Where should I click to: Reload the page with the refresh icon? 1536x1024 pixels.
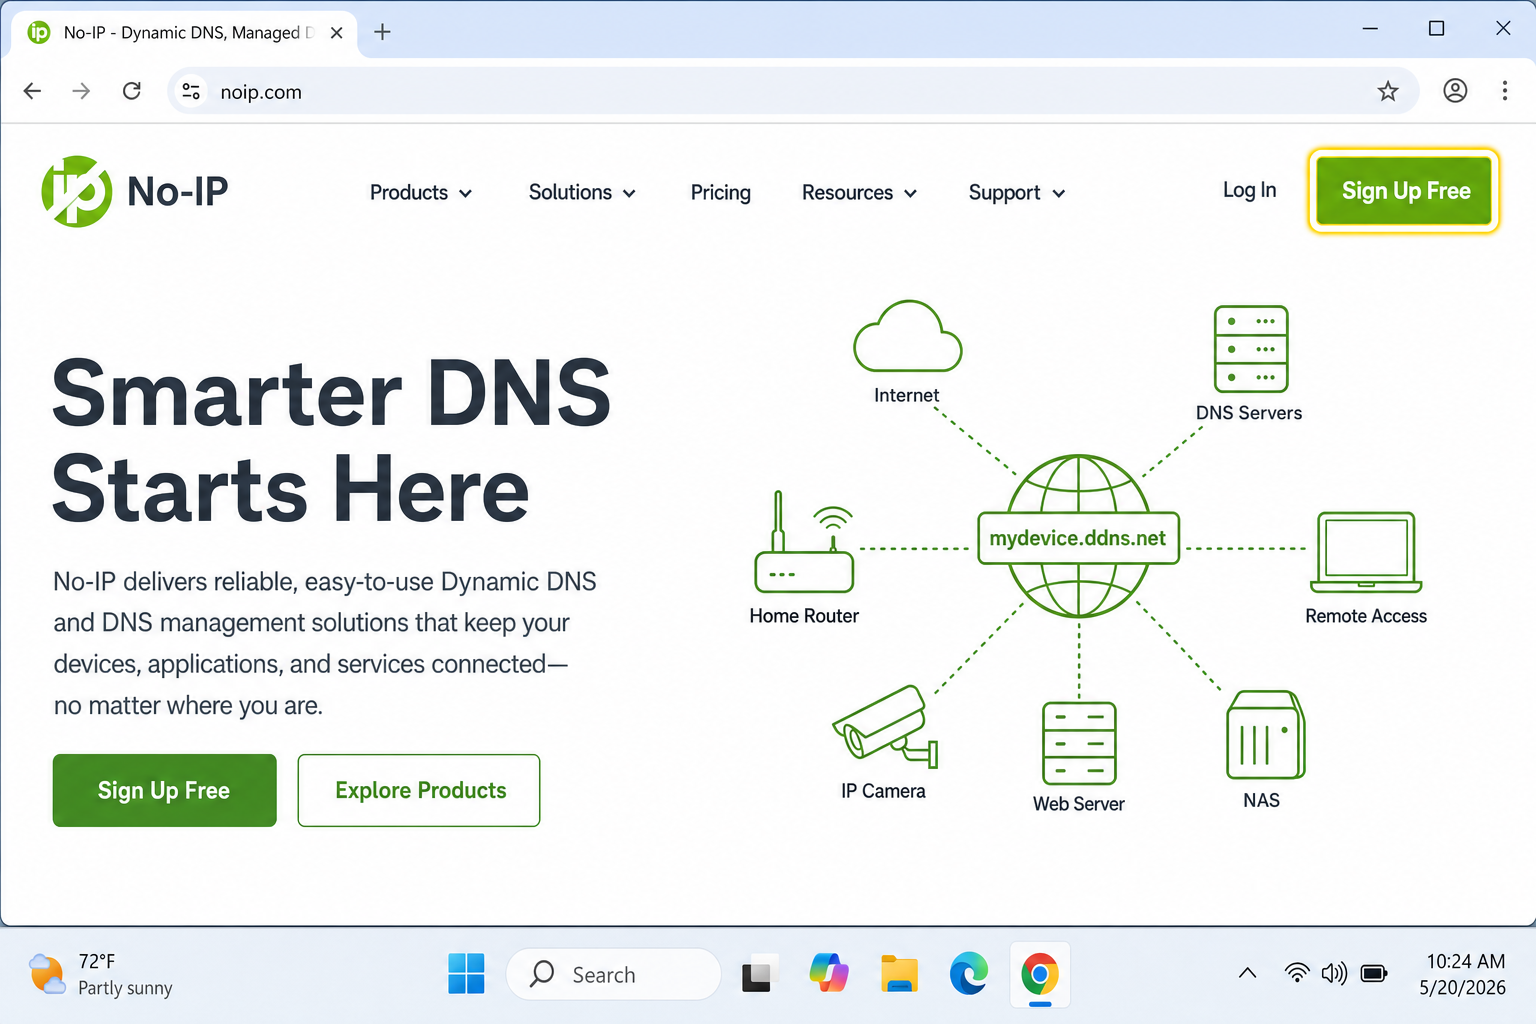click(132, 91)
